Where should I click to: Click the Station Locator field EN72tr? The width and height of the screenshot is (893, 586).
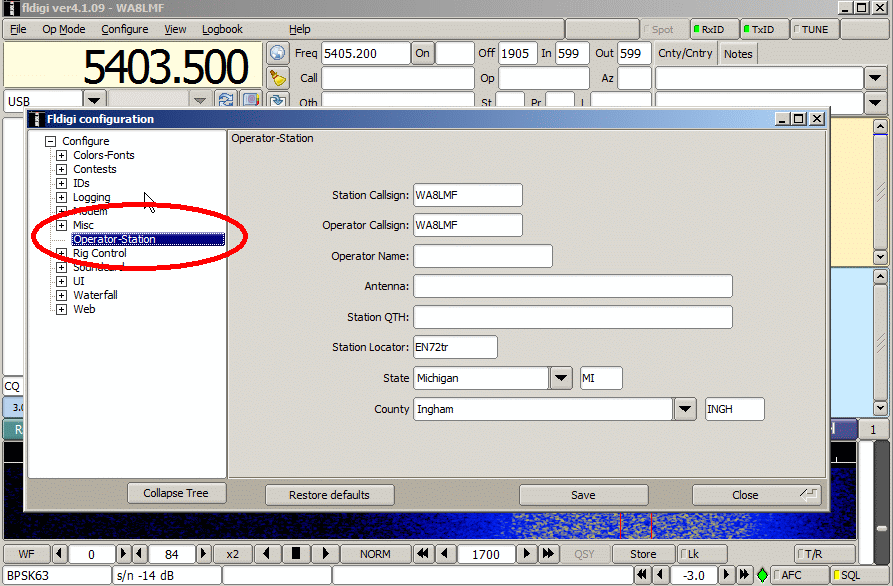pyautogui.click(x=455, y=347)
